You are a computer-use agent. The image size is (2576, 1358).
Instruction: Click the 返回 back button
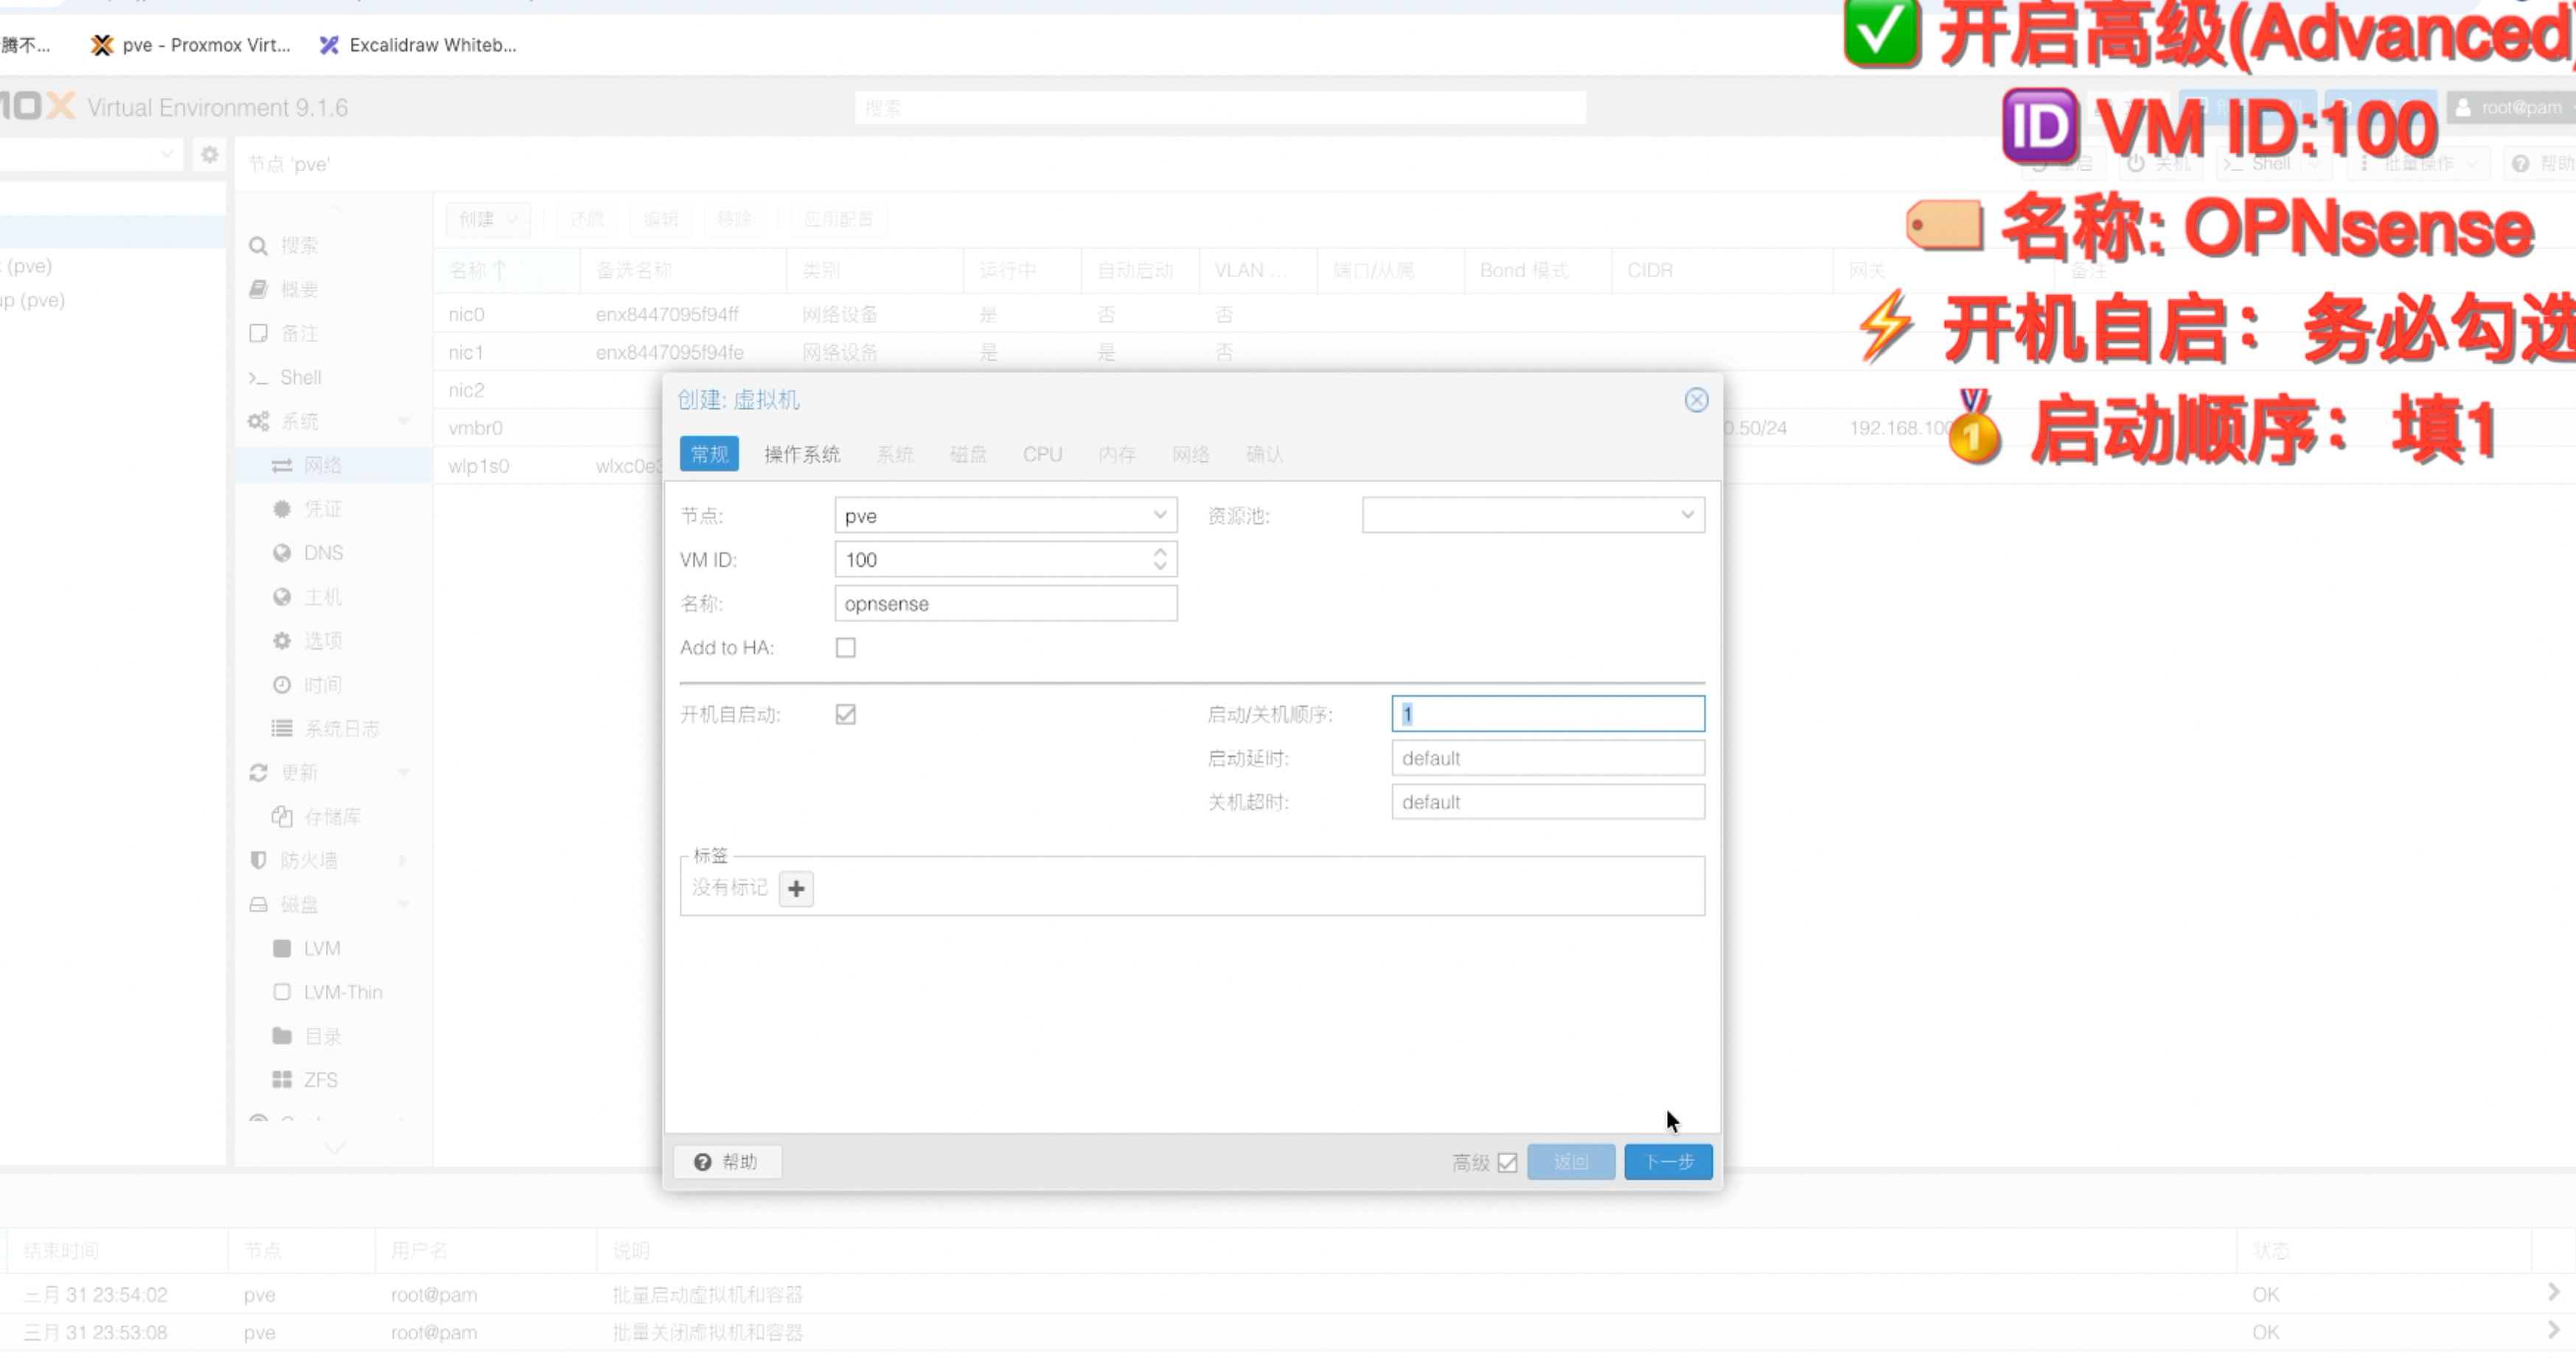point(1571,1162)
